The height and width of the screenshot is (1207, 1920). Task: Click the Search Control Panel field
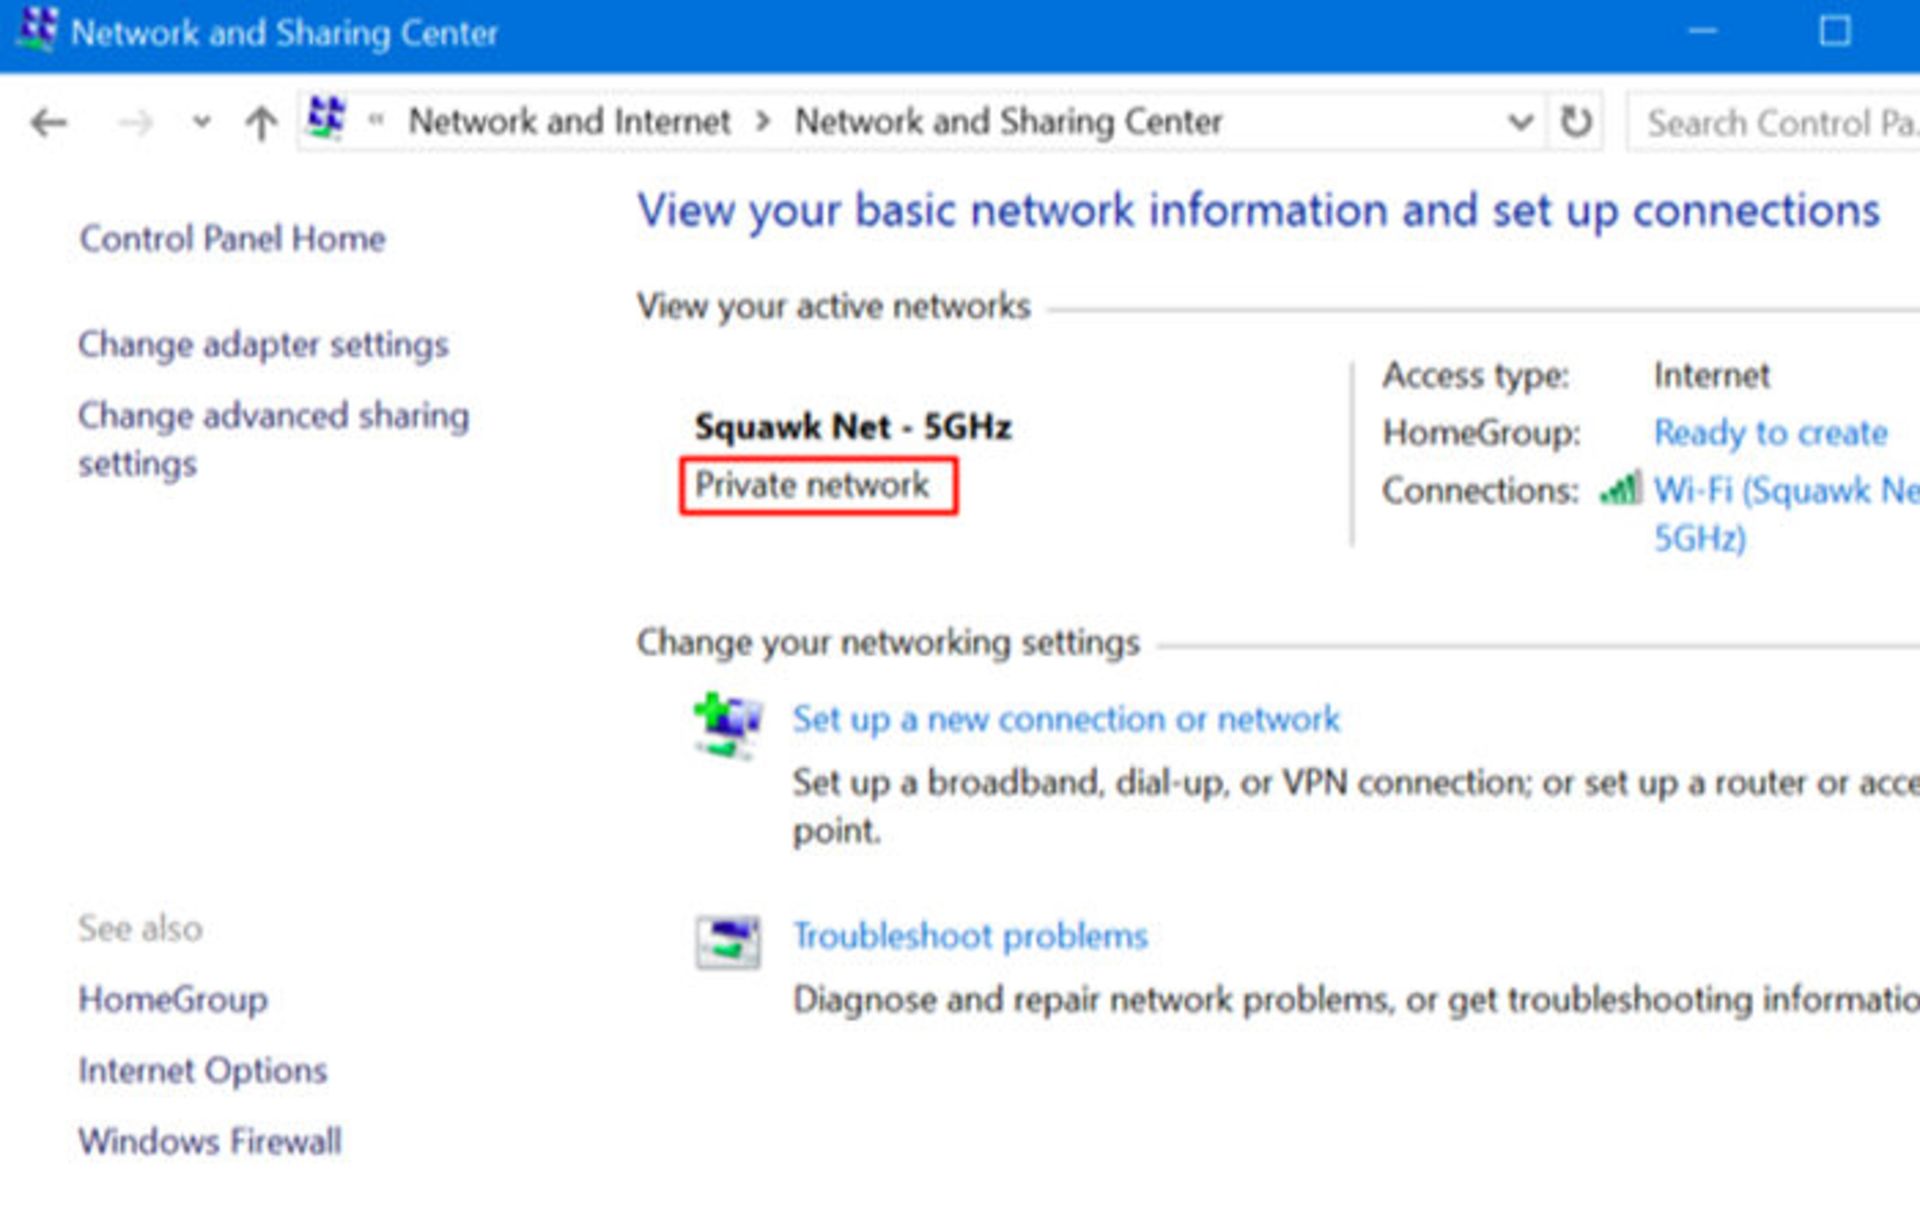[1775, 123]
